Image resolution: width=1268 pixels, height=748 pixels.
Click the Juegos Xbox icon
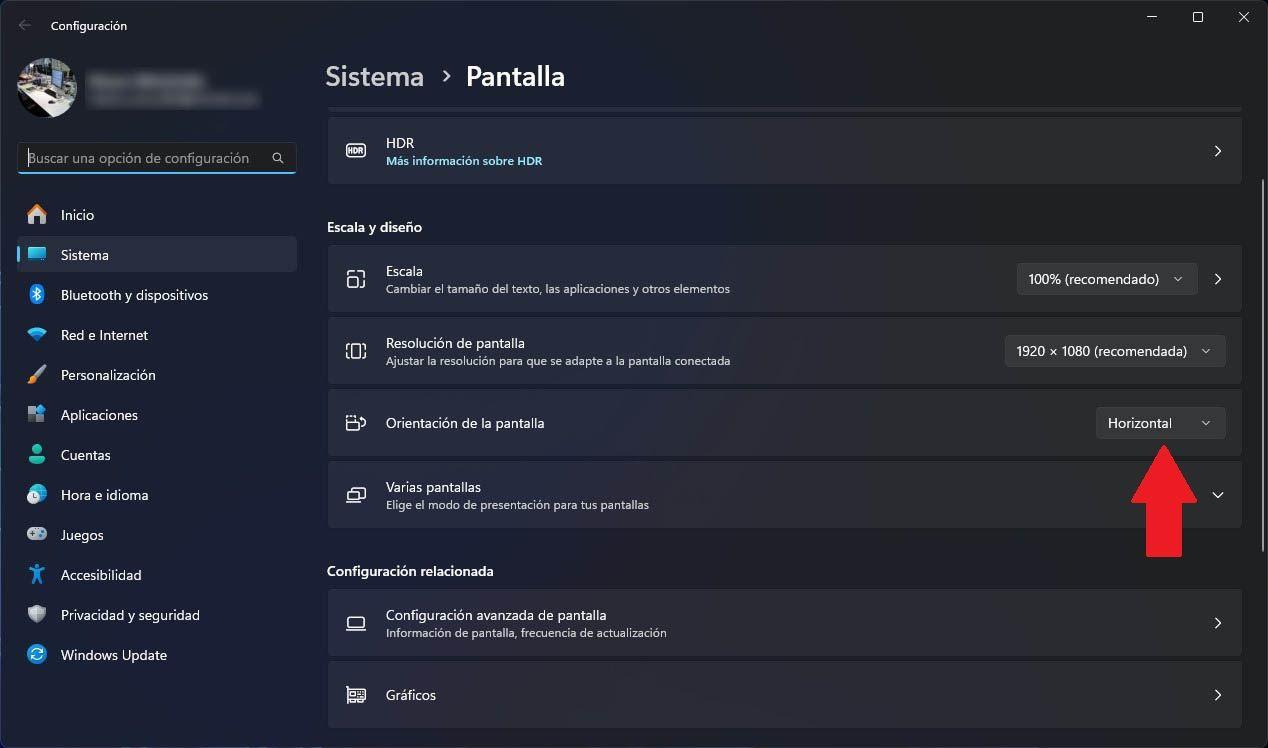pos(39,535)
